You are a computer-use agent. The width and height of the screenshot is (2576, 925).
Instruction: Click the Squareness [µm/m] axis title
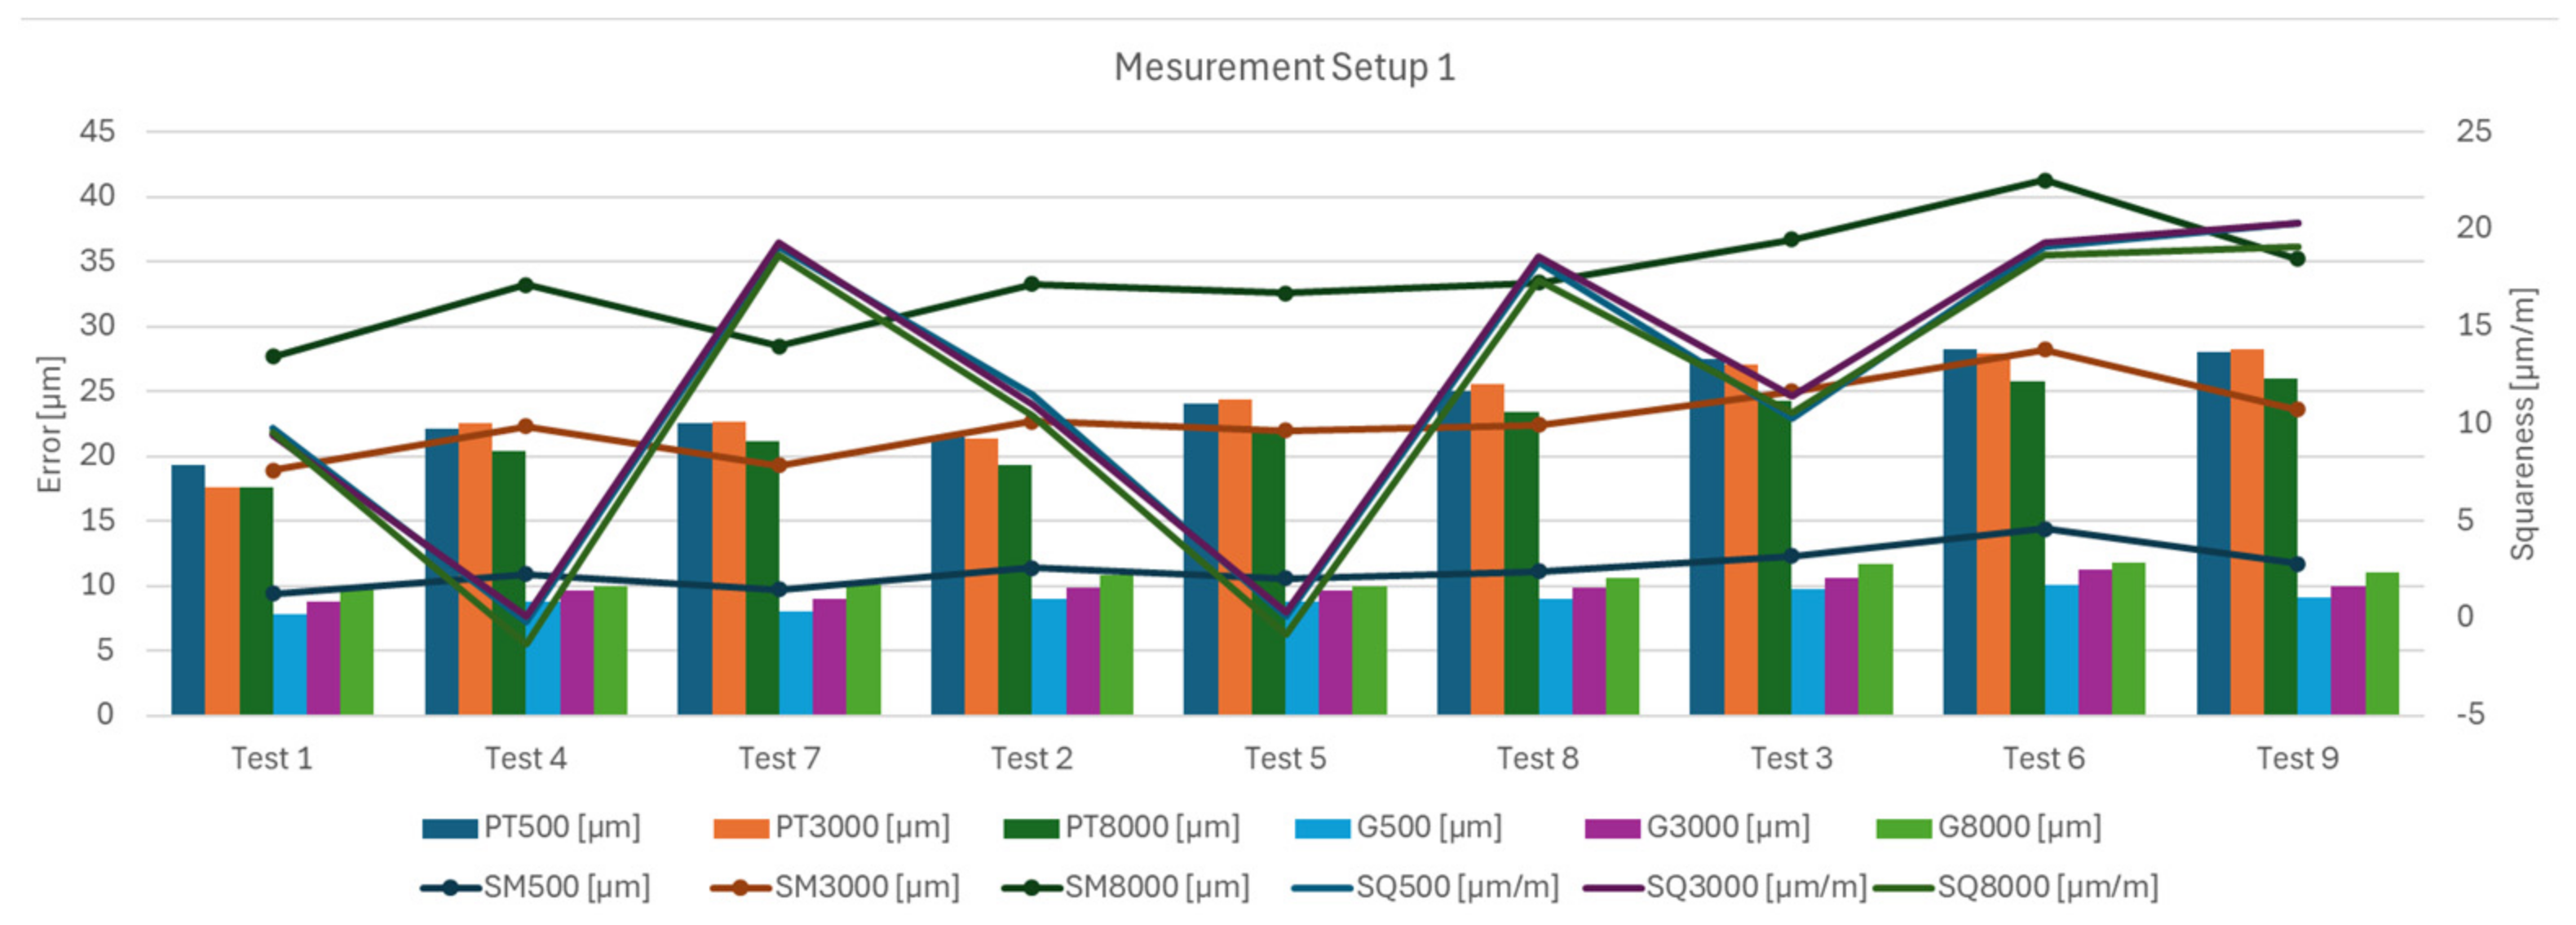pos(2523,424)
